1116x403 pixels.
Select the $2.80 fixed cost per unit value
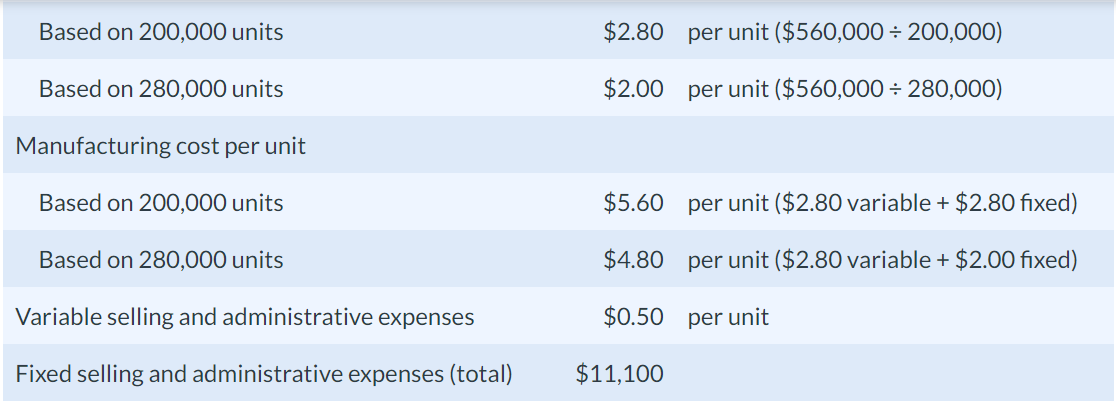pos(633,32)
